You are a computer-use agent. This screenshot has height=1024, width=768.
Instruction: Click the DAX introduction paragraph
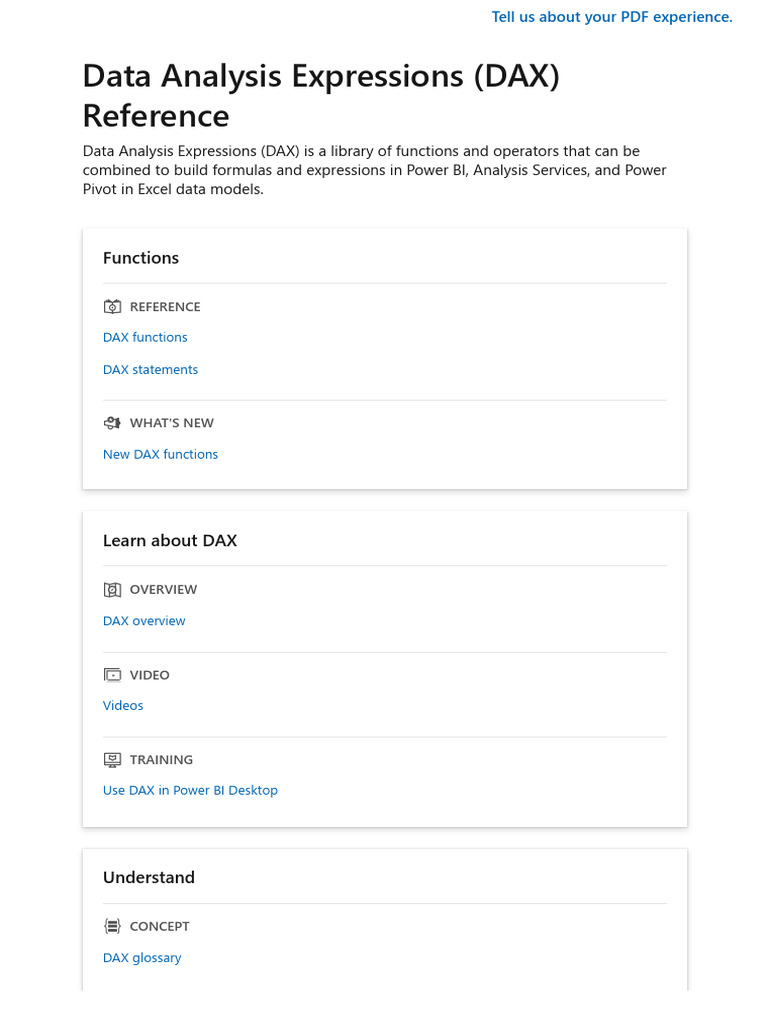point(375,170)
